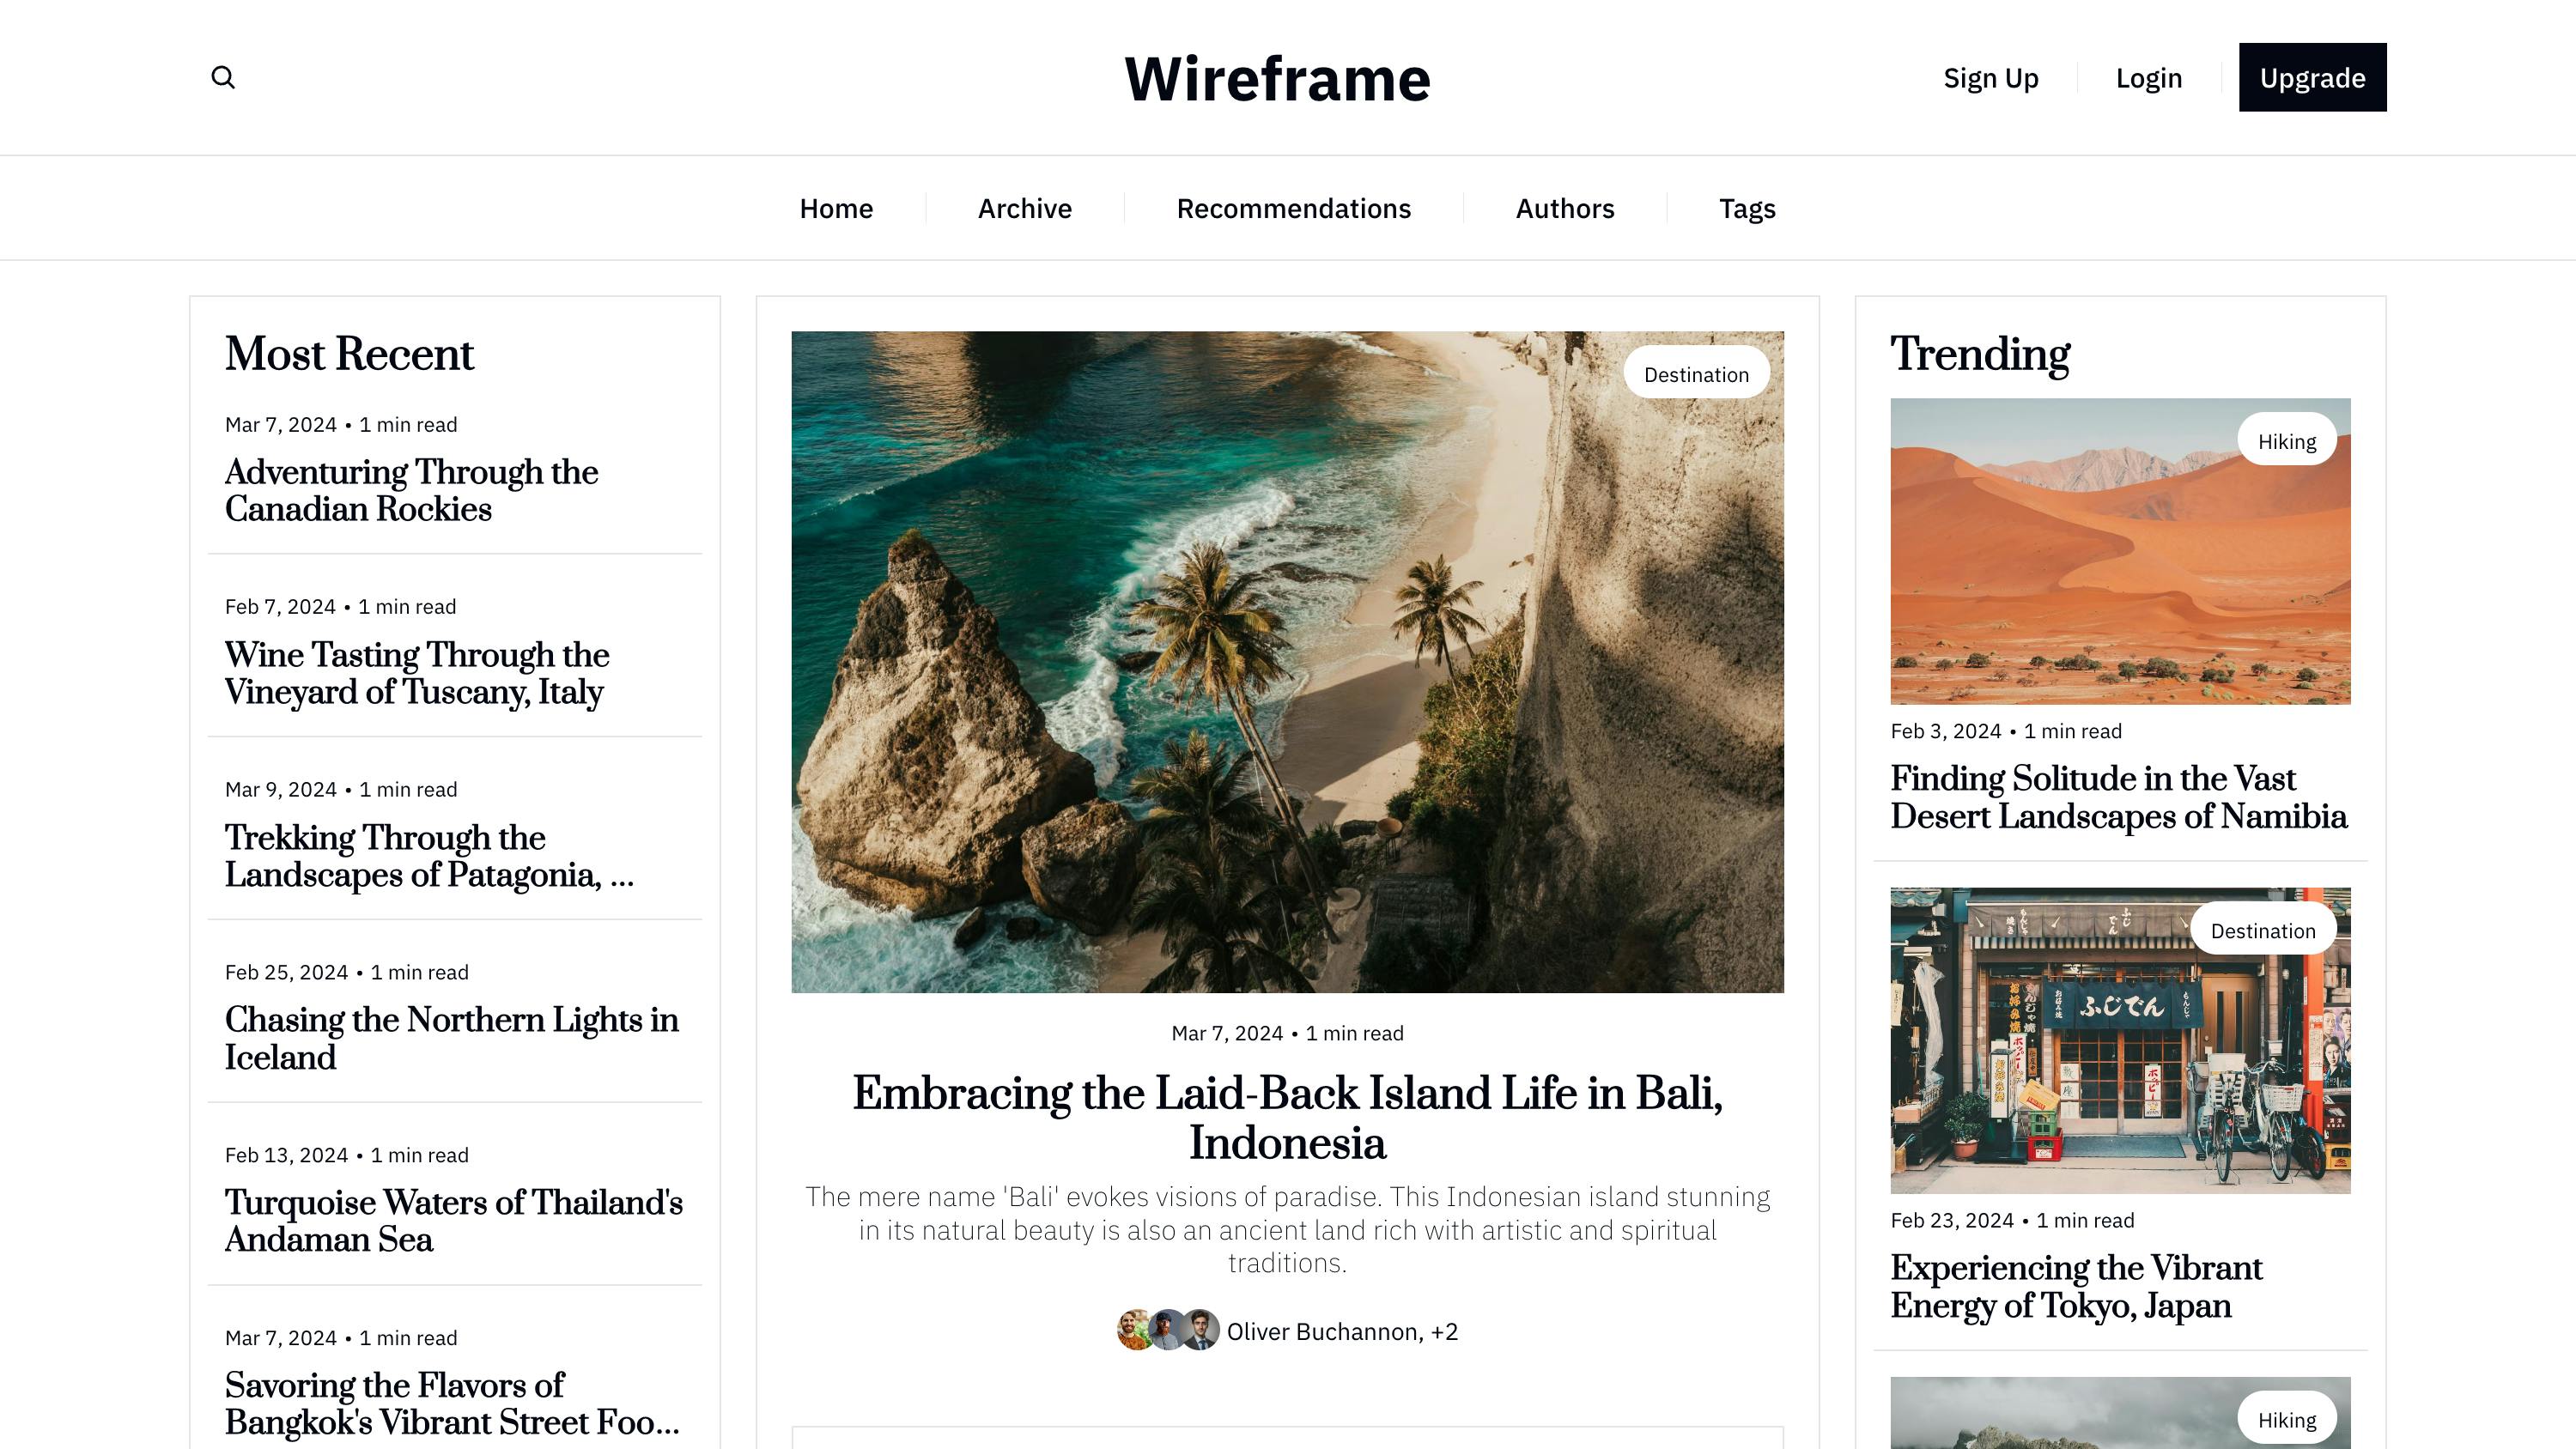This screenshot has height=1449, width=2576.
Task: Select the Destination tag on the Tokyo photo
Action: click(x=2263, y=930)
